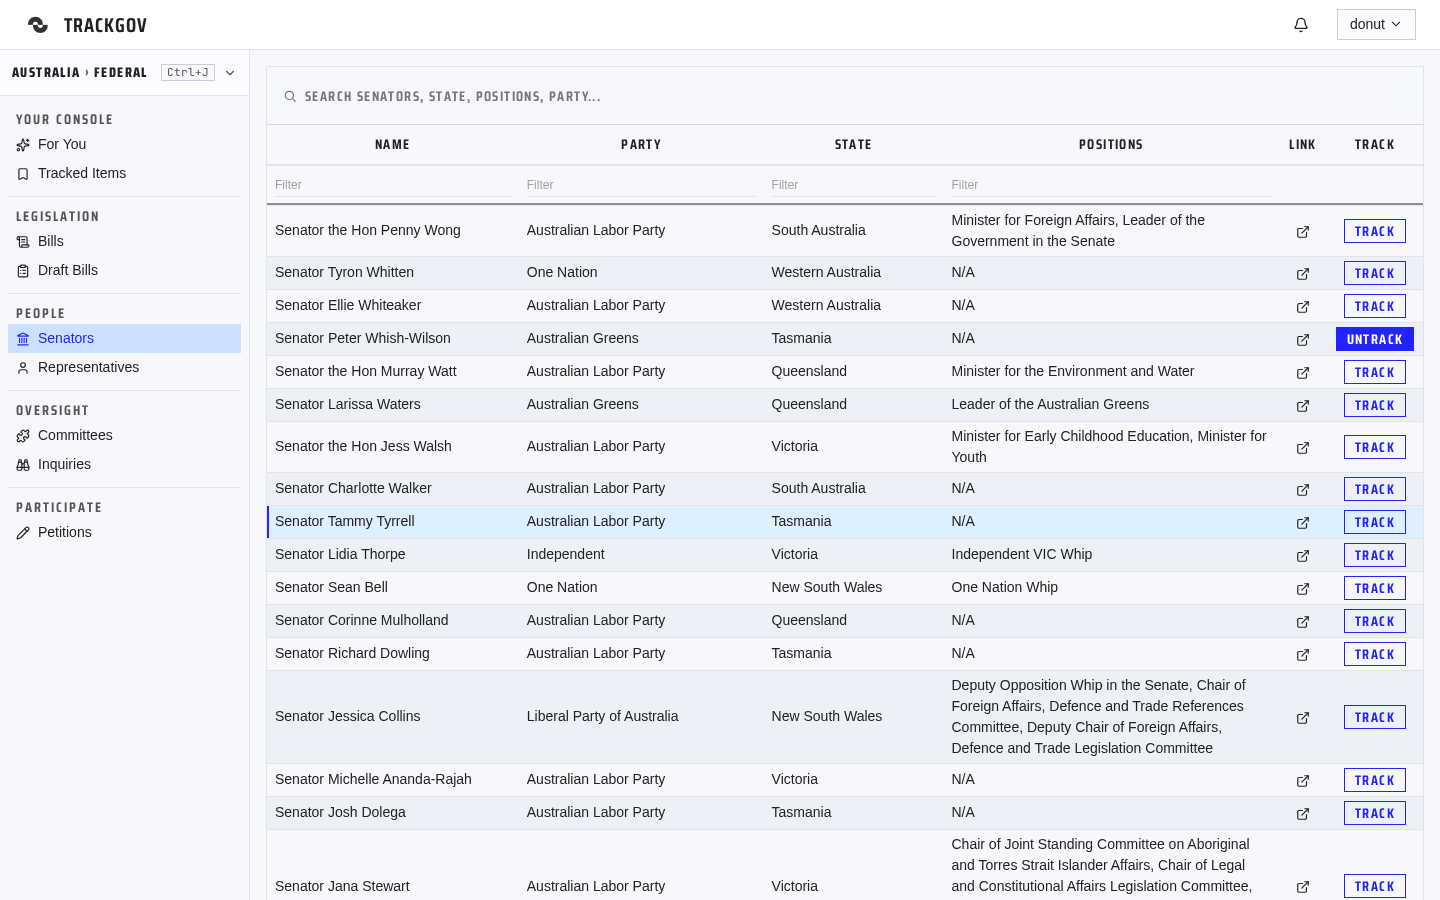Click the notifications bell icon
Image resolution: width=1440 pixels, height=900 pixels.
(x=1301, y=25)
